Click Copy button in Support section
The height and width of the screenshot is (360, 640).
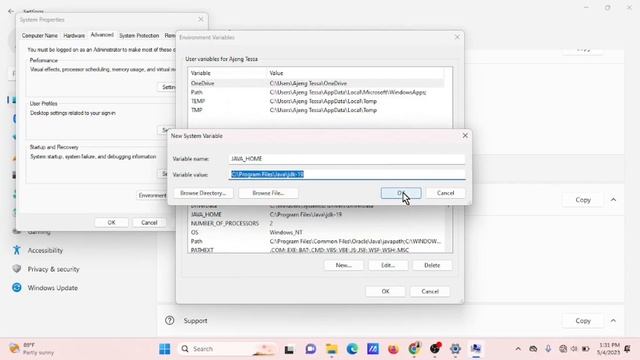click(x=583, y=321)
